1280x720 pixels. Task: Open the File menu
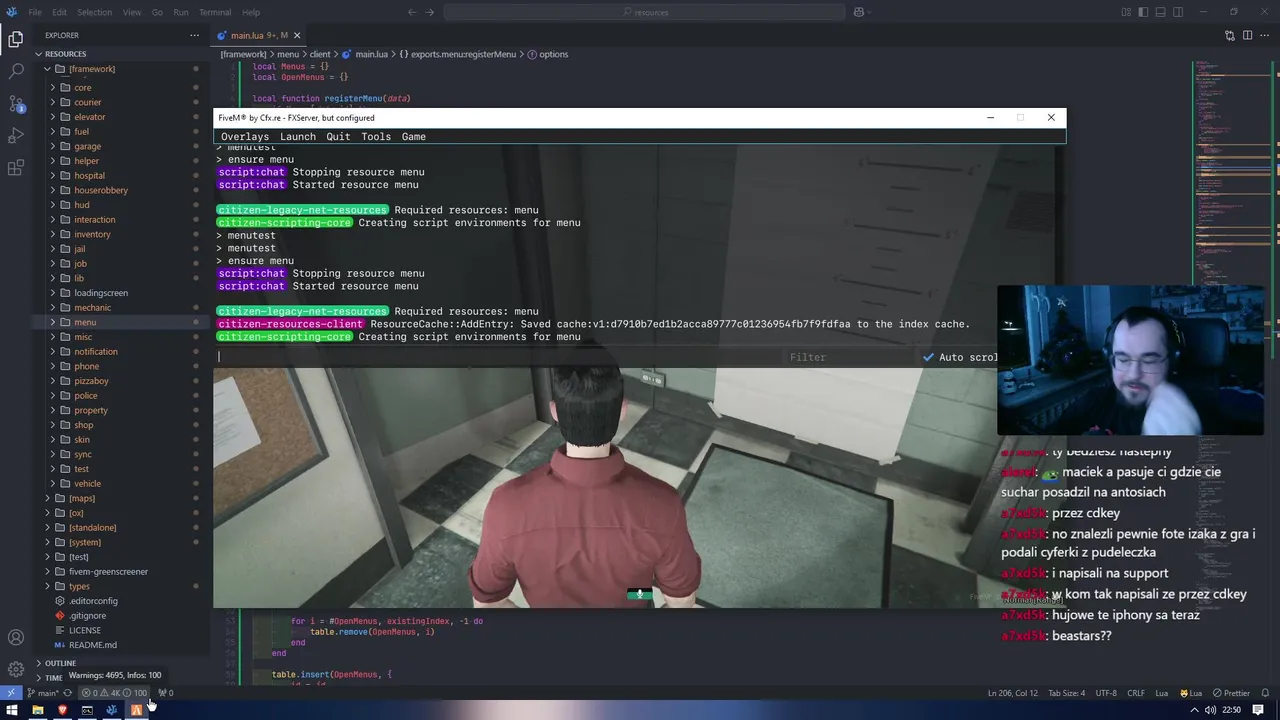[x=35, y=12]
